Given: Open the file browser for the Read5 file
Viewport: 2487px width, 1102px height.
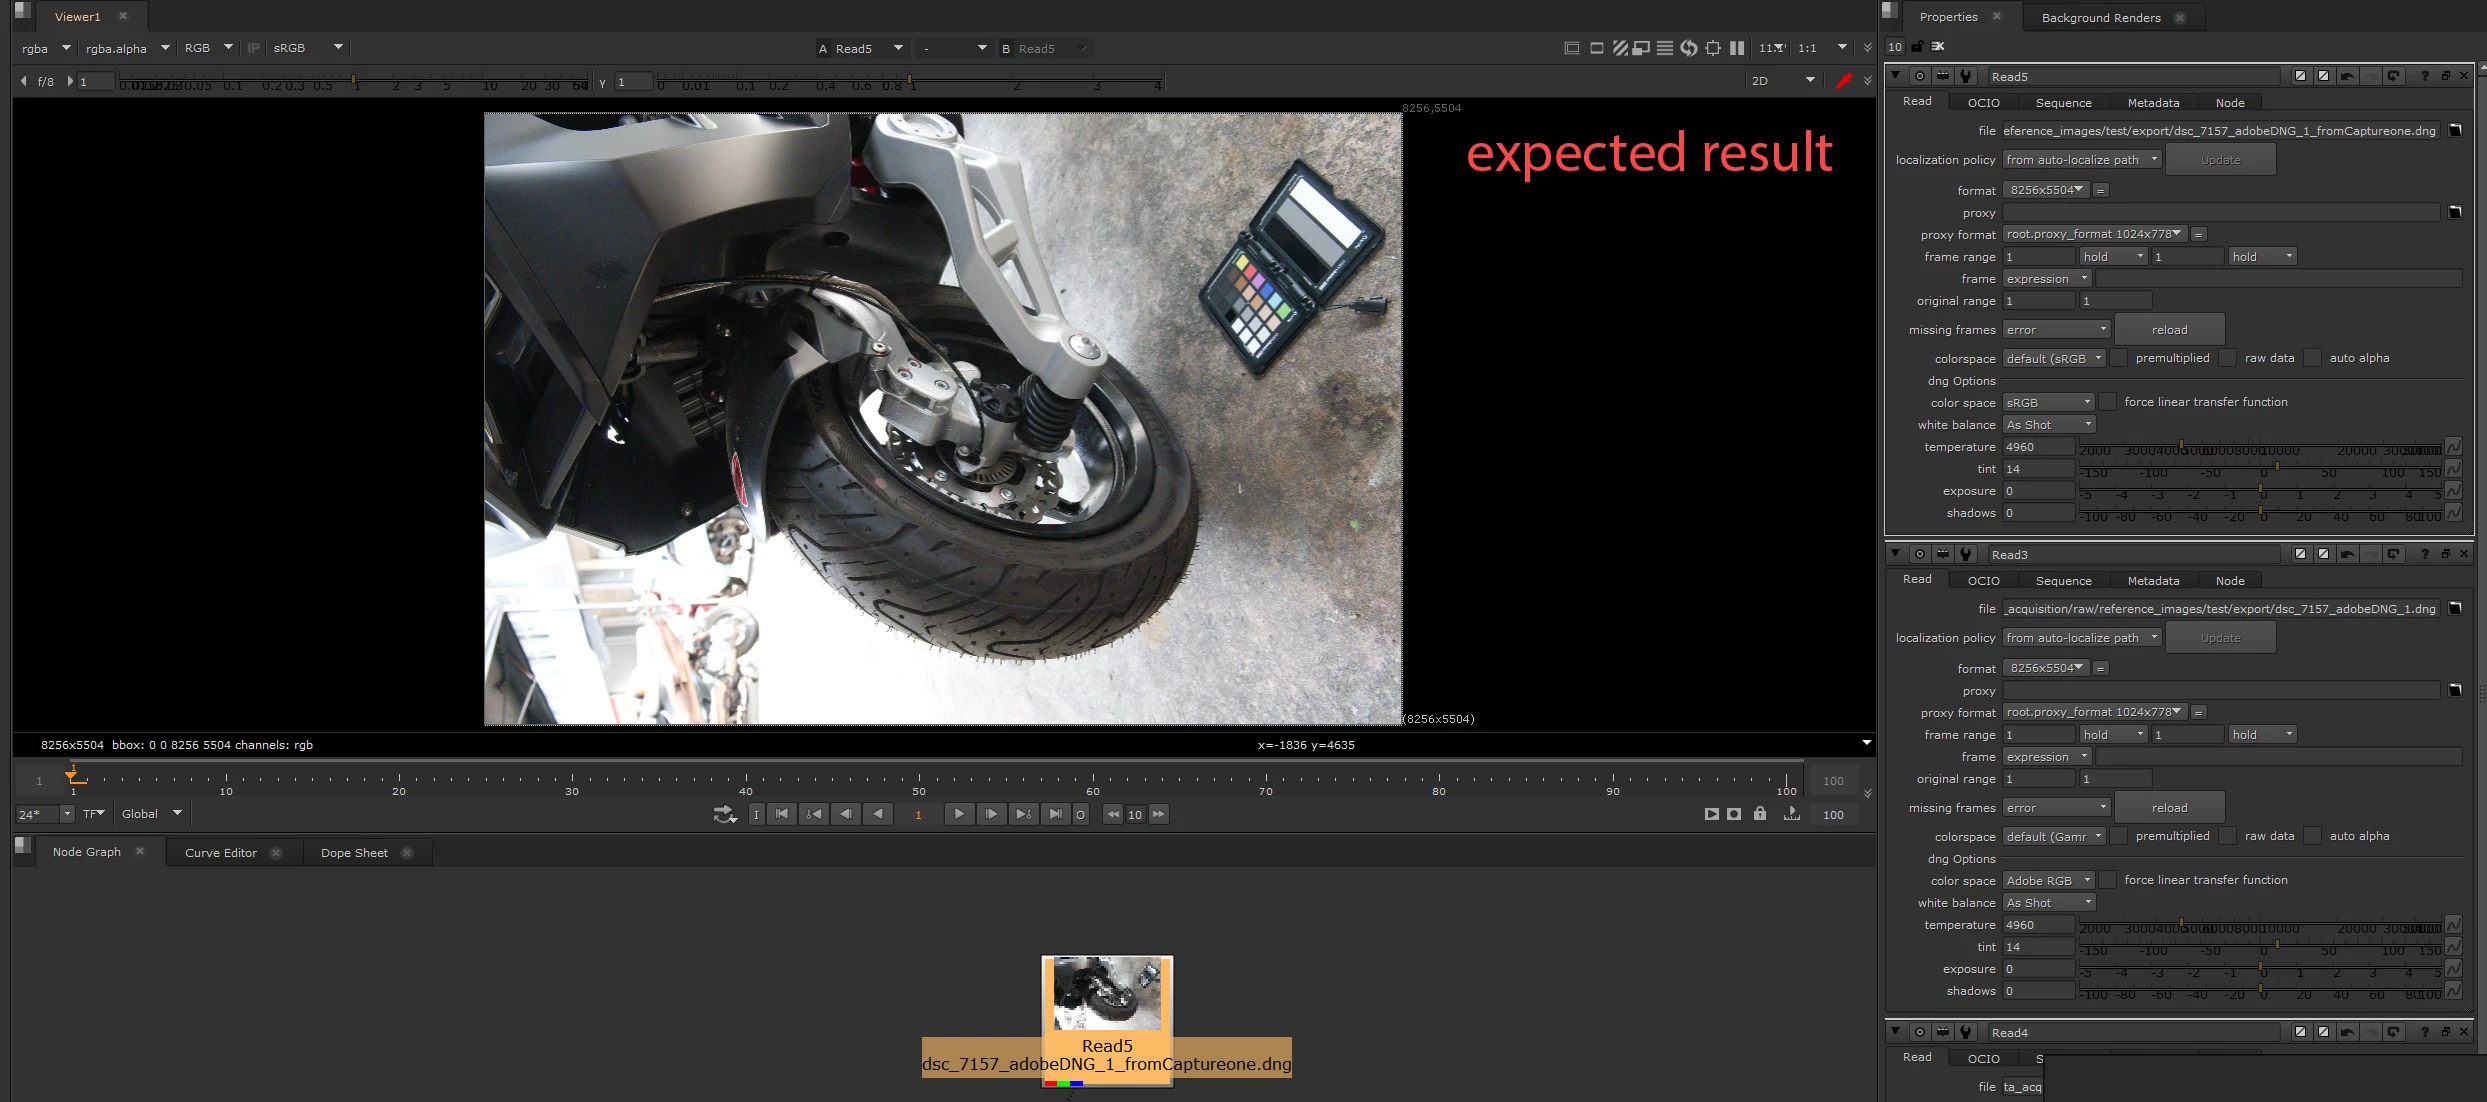Looking at the screenshot, I should click(2455, 131).
